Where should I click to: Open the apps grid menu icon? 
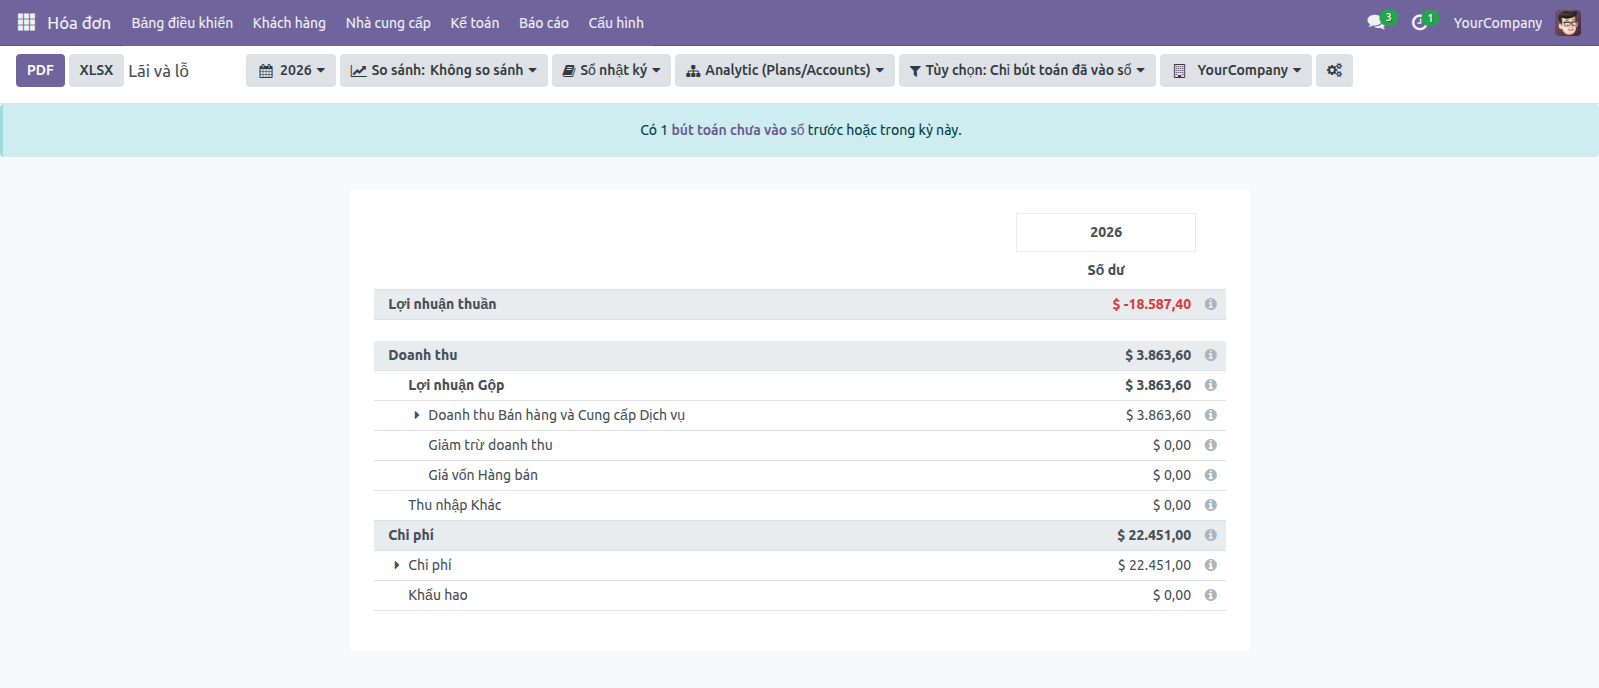click(x=26, y=22)
